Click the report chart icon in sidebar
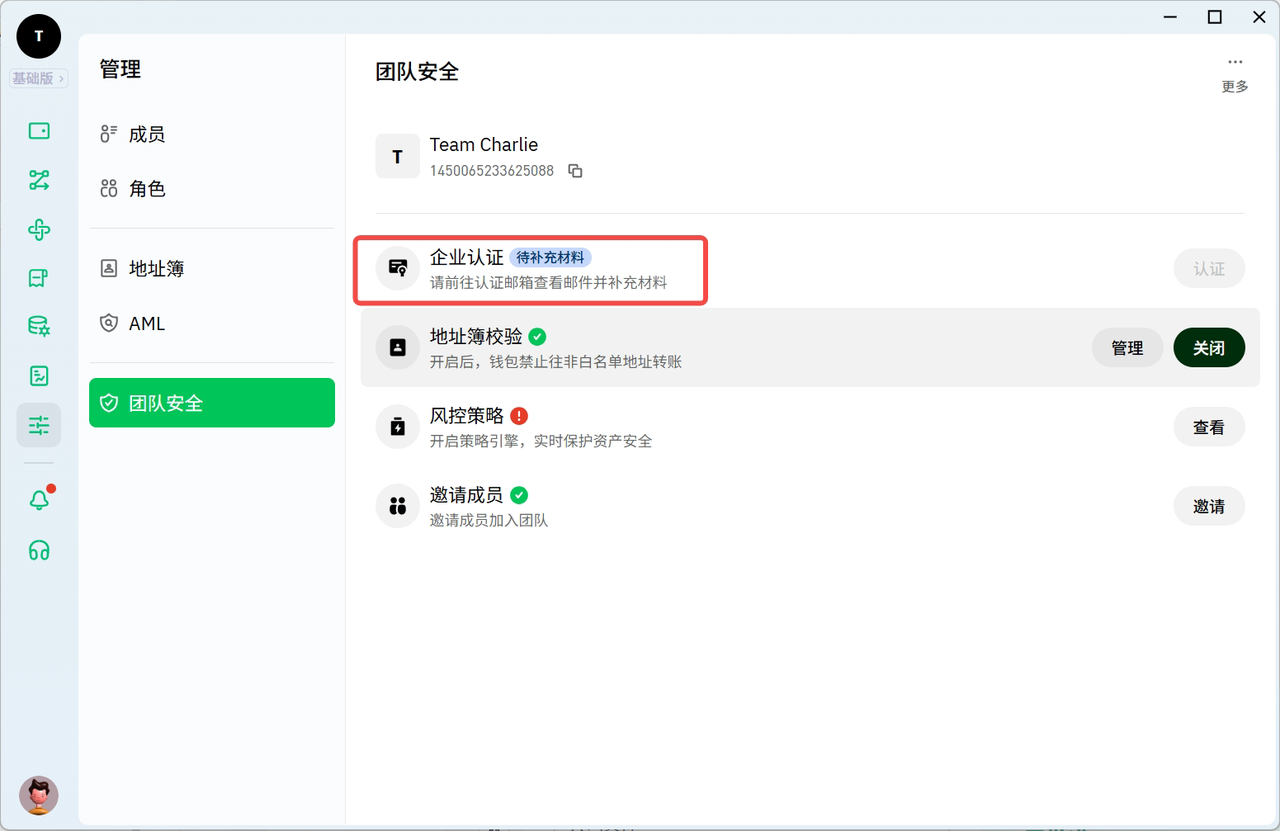The width and height of the screenshot is (1280, 831). (x=39, y=376)
